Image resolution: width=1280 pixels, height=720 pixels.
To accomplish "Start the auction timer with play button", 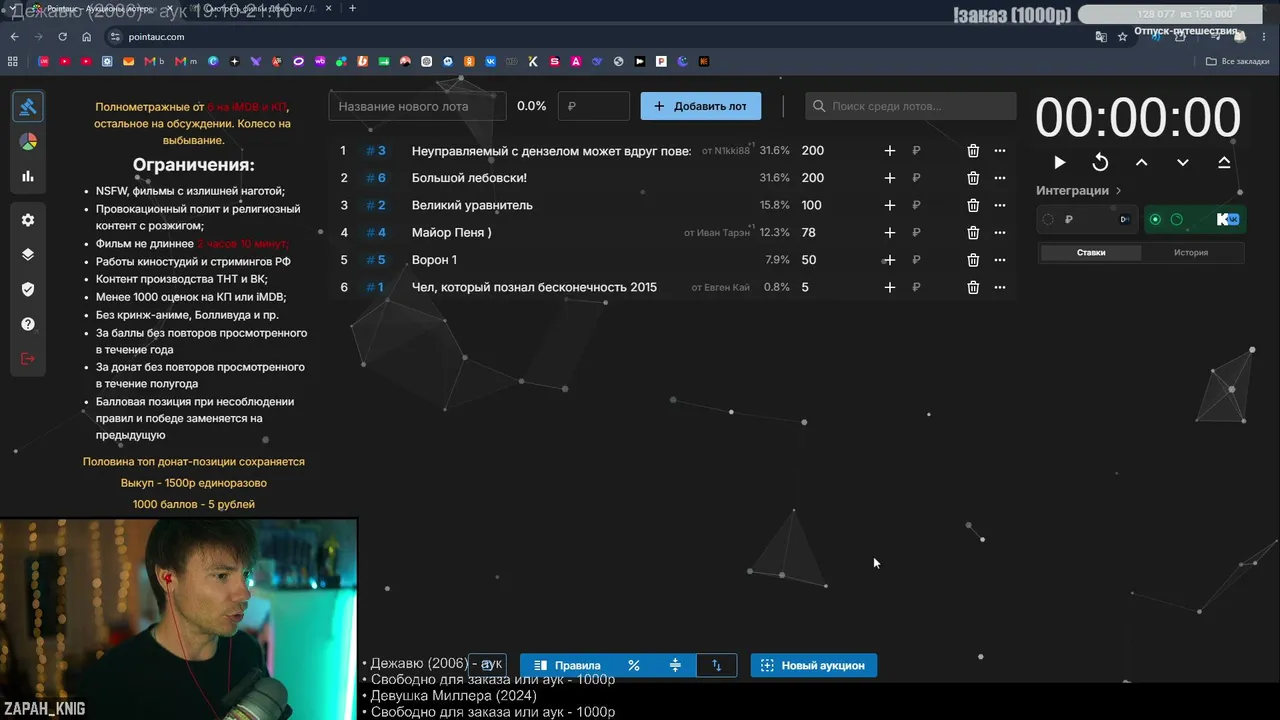I will tap(1060, 163).
